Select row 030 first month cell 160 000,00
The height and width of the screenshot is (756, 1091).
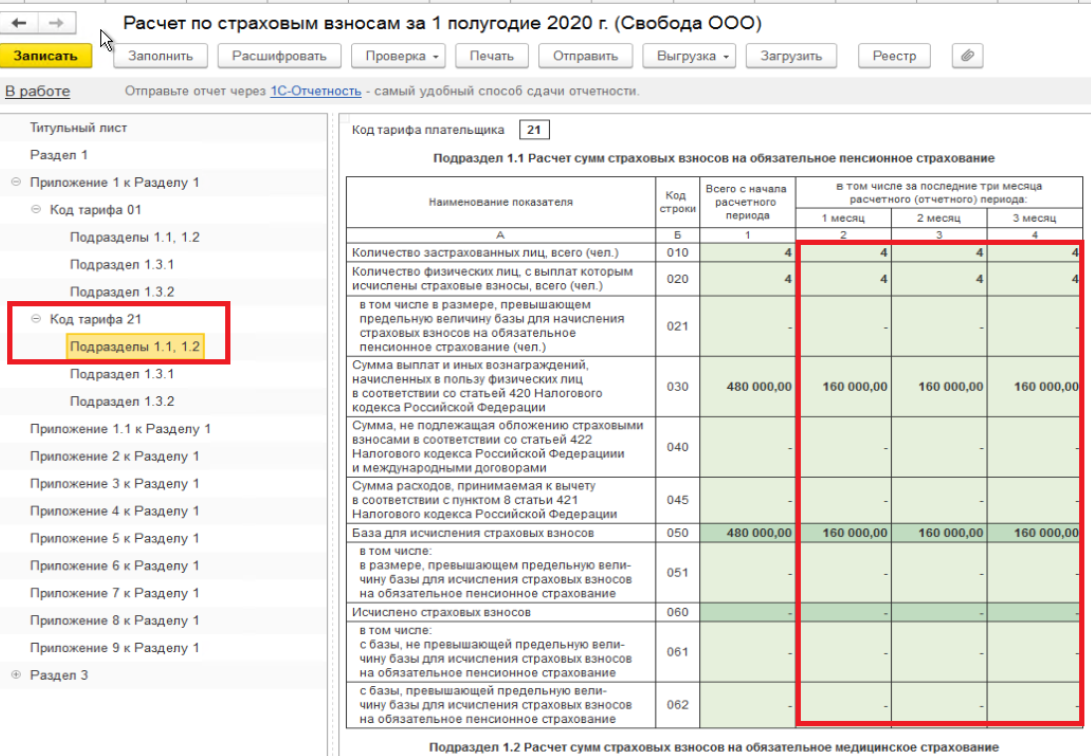(x=843, y=387)
